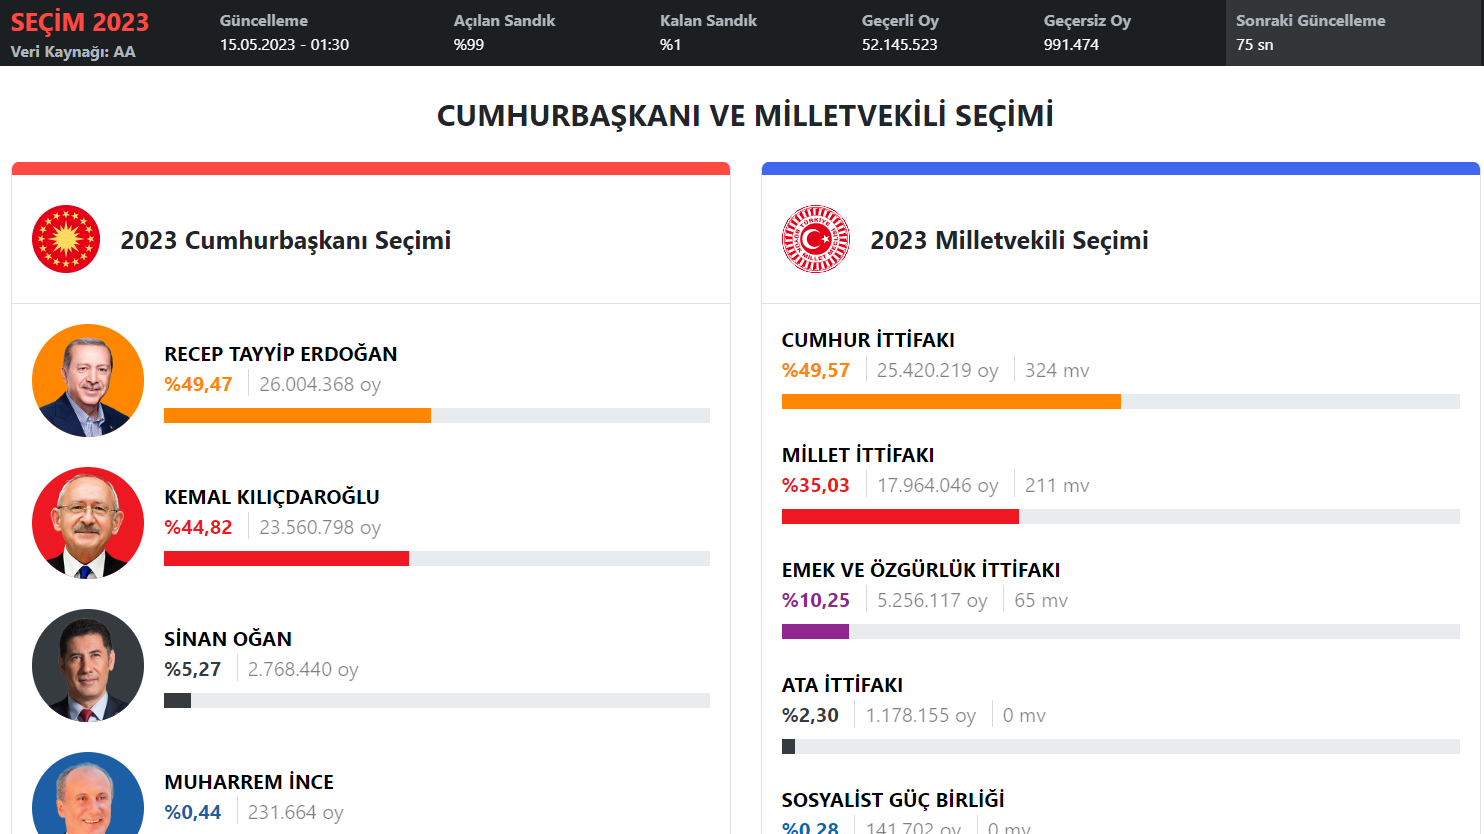
Task: Select Emek ve Özgürlük İttifakı name
Action: tap(921, 570)
